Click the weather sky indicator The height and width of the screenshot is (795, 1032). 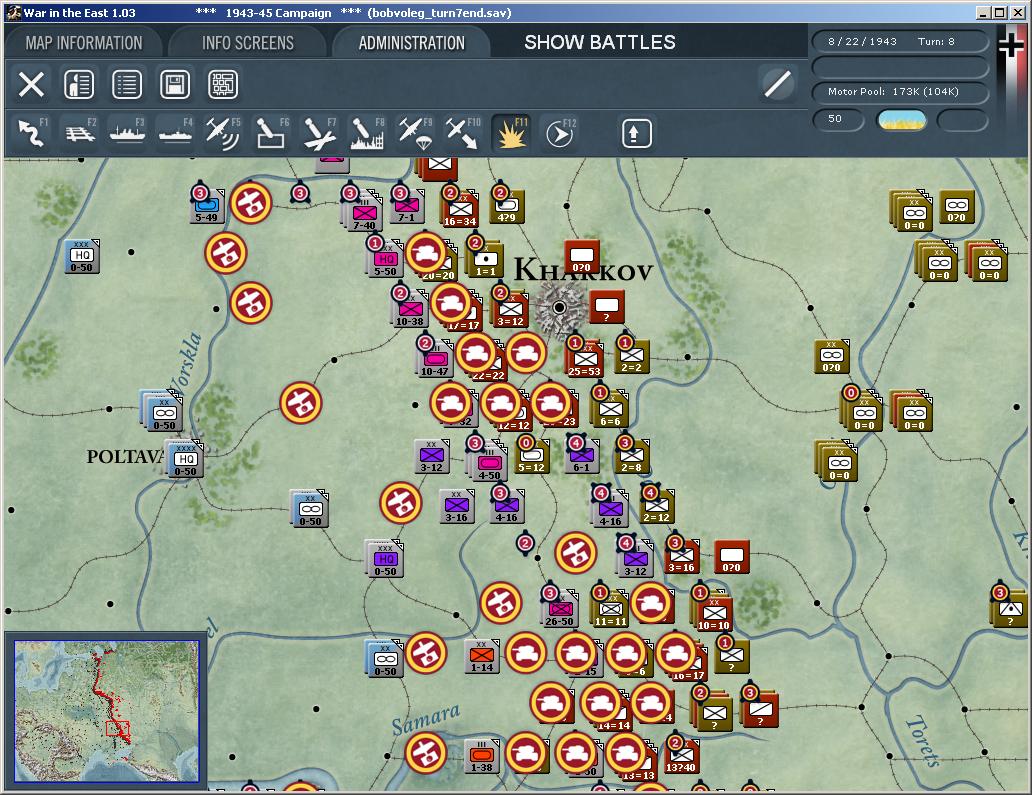pos(902,120)
